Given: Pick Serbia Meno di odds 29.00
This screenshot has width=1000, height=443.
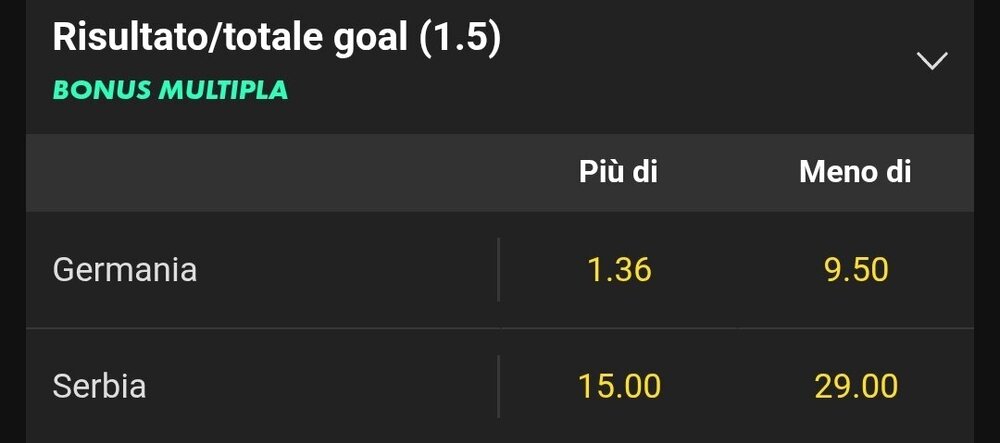Looking at the screenshot, I should coord(856,386).
